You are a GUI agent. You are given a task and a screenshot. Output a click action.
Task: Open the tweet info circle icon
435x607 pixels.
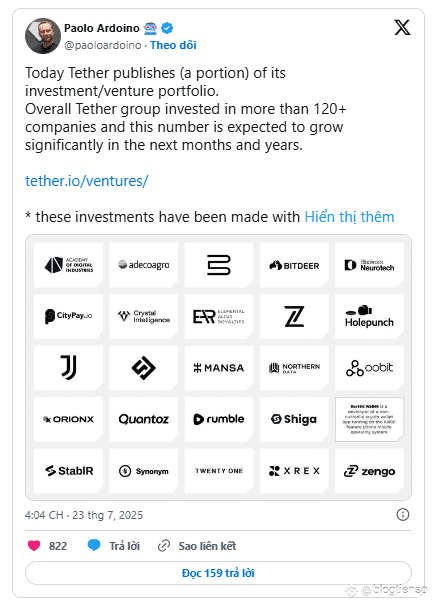[402, 514]
